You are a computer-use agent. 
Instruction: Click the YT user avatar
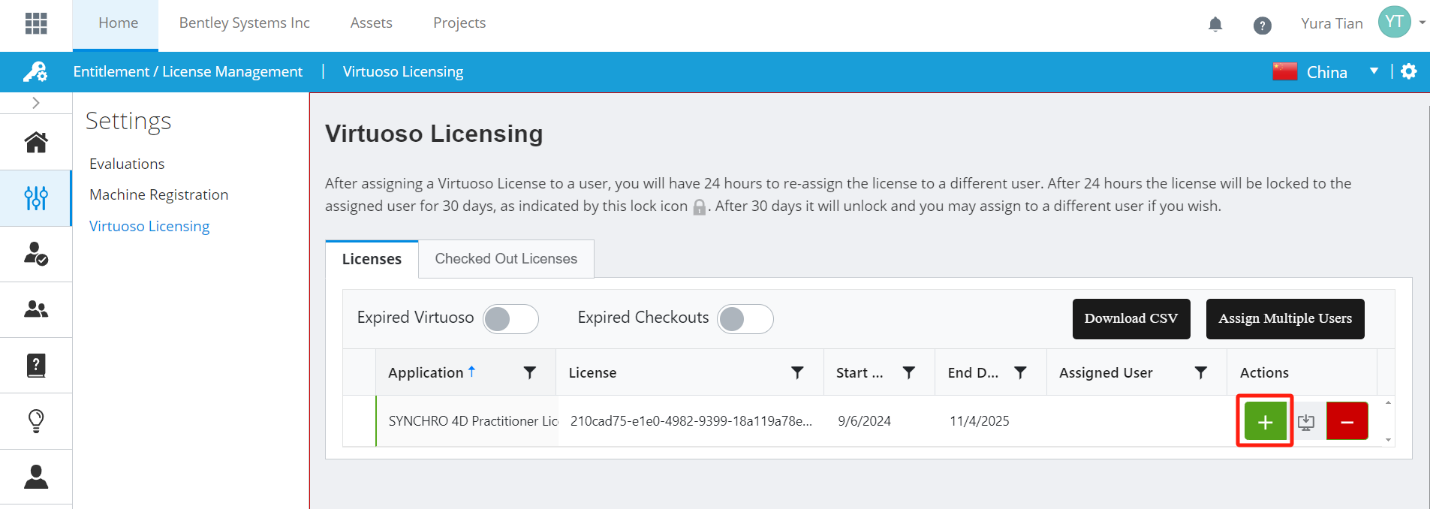coord(1394,22)
